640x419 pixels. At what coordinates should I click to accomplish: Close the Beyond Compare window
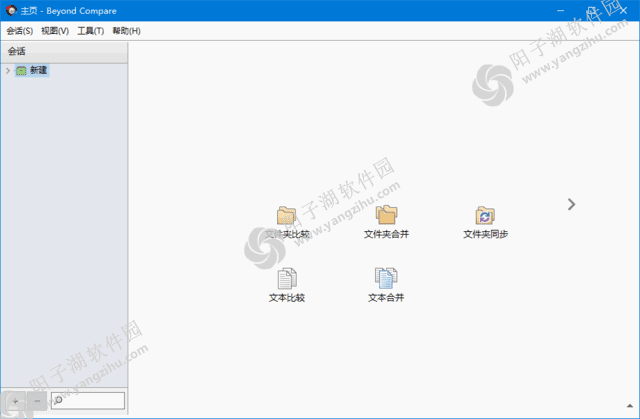pyautogui.click(x=623, y=11)
